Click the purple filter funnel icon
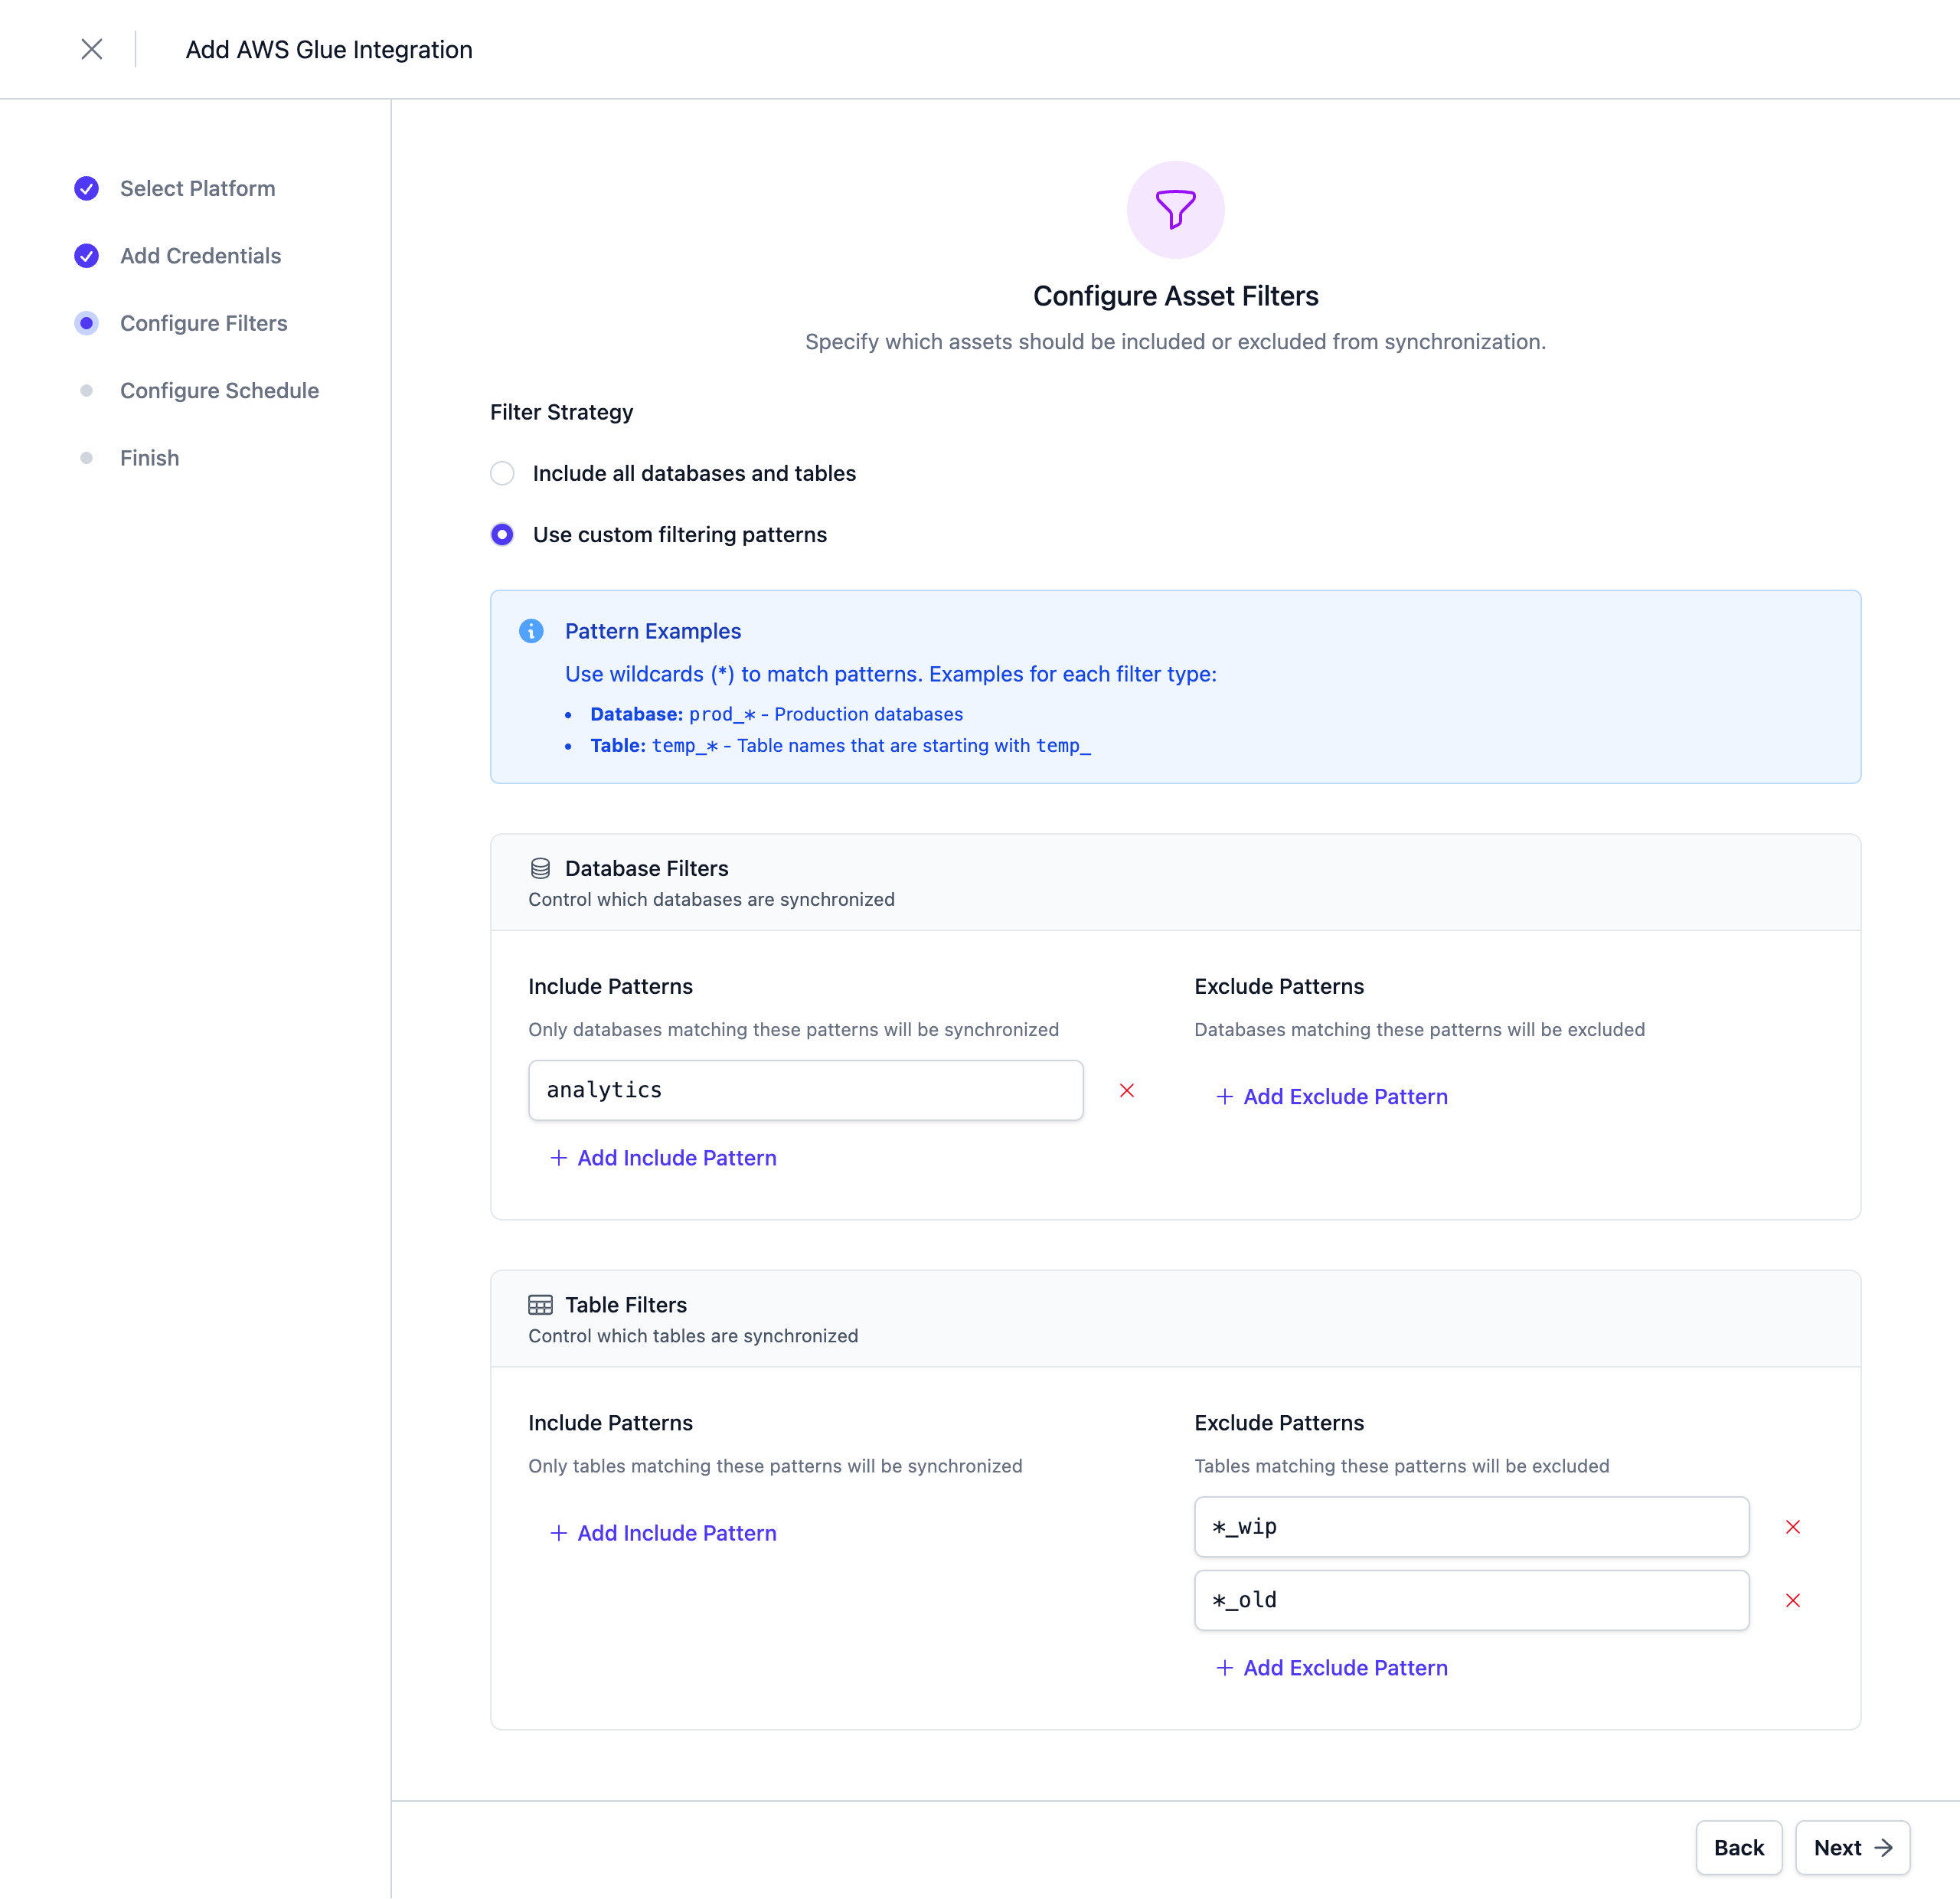The width and height of the screenshot is (1960, 1899). click(x=1175, y=210)
